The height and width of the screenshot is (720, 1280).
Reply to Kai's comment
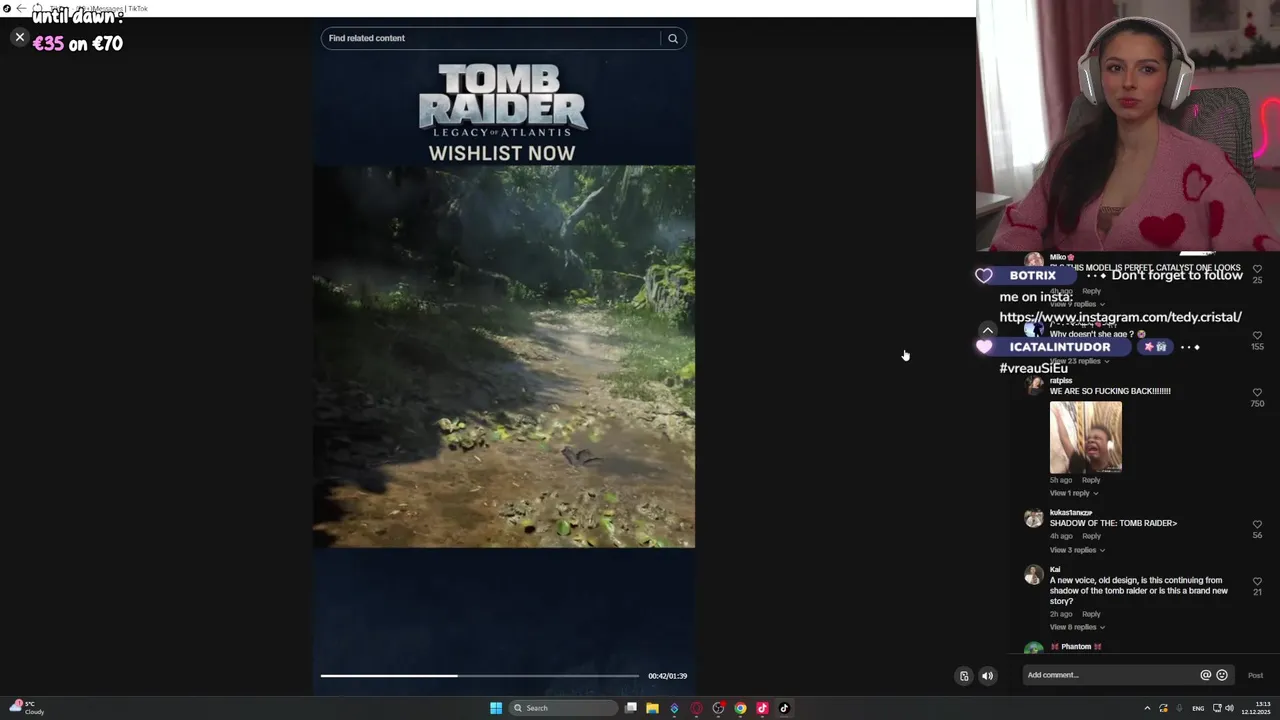(x=1091, y=614)
